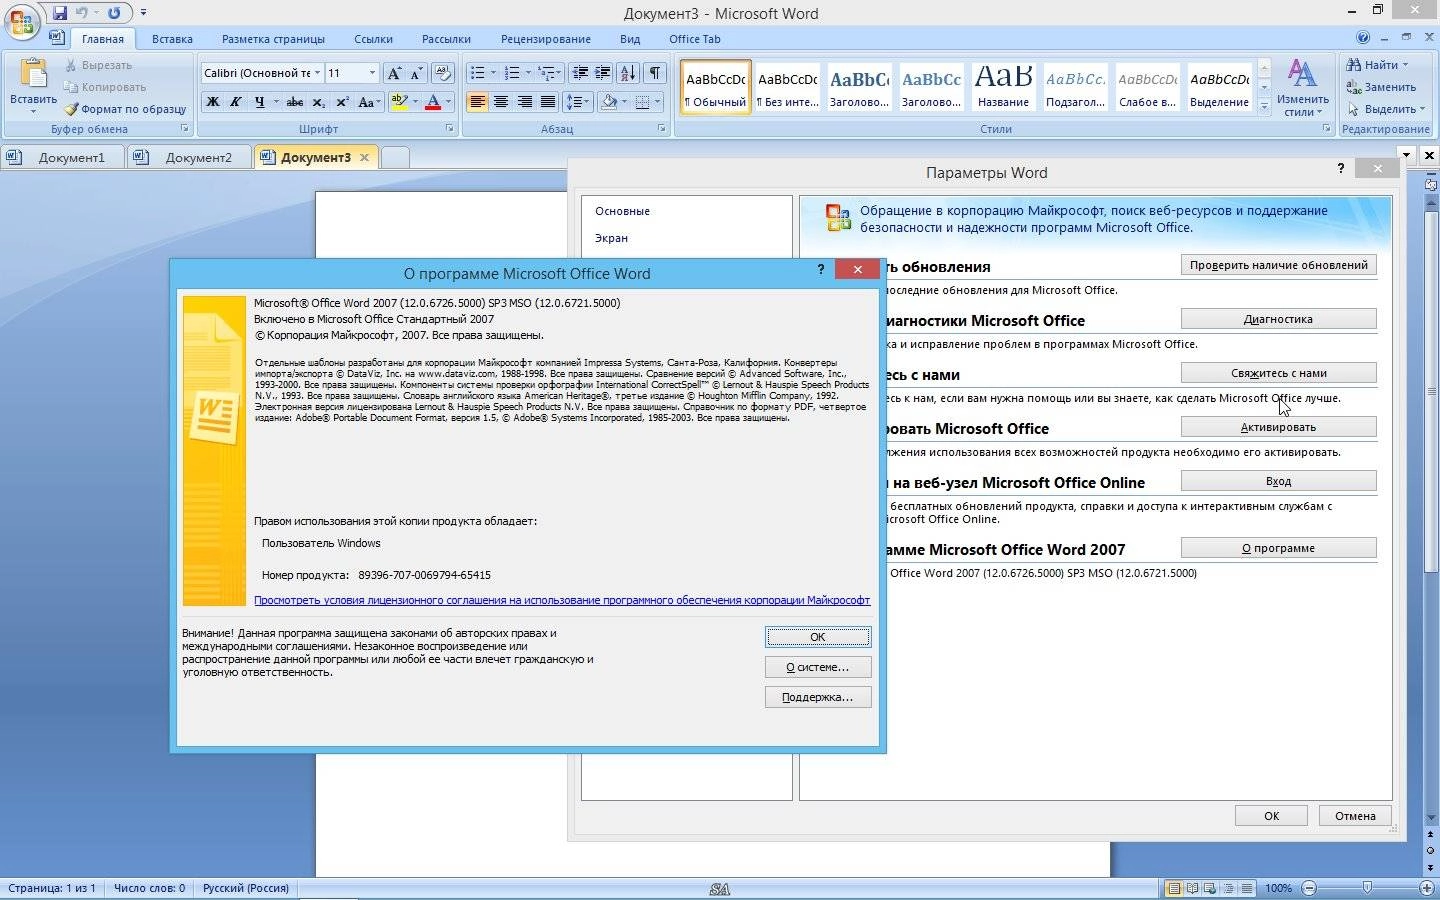The width and height of the screenshot is (1440, 900).
Task: Click Replace (Заменить) in Editing group
Action: (x=1382, y=87)
